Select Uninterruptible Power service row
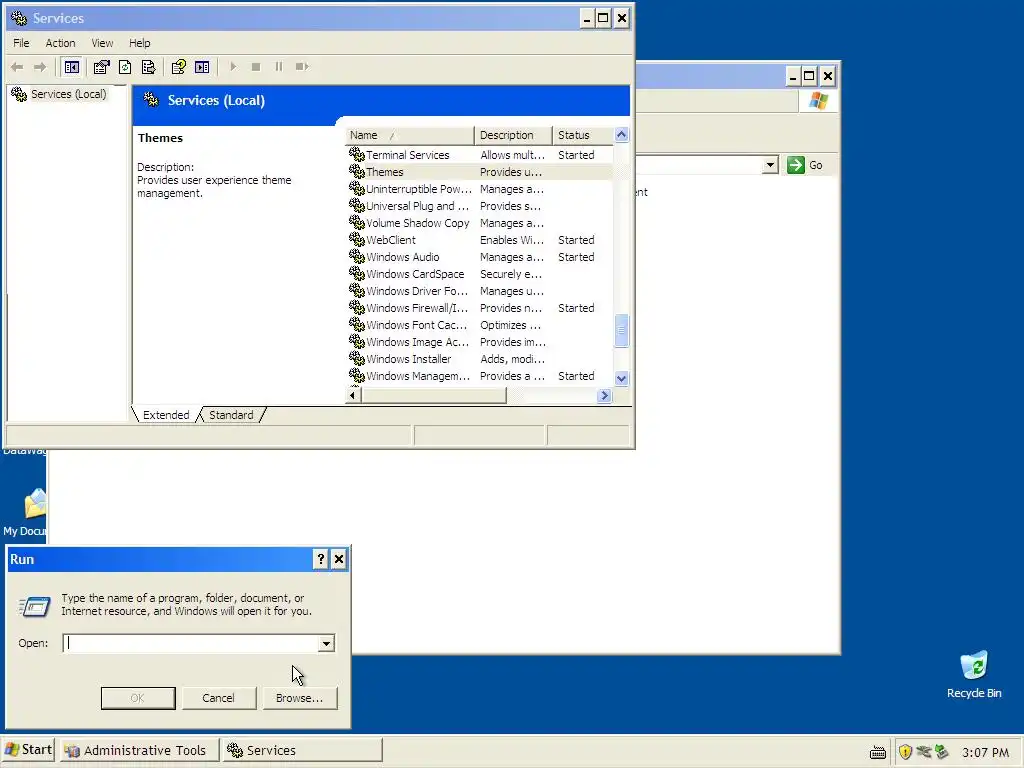 point(479,189)
